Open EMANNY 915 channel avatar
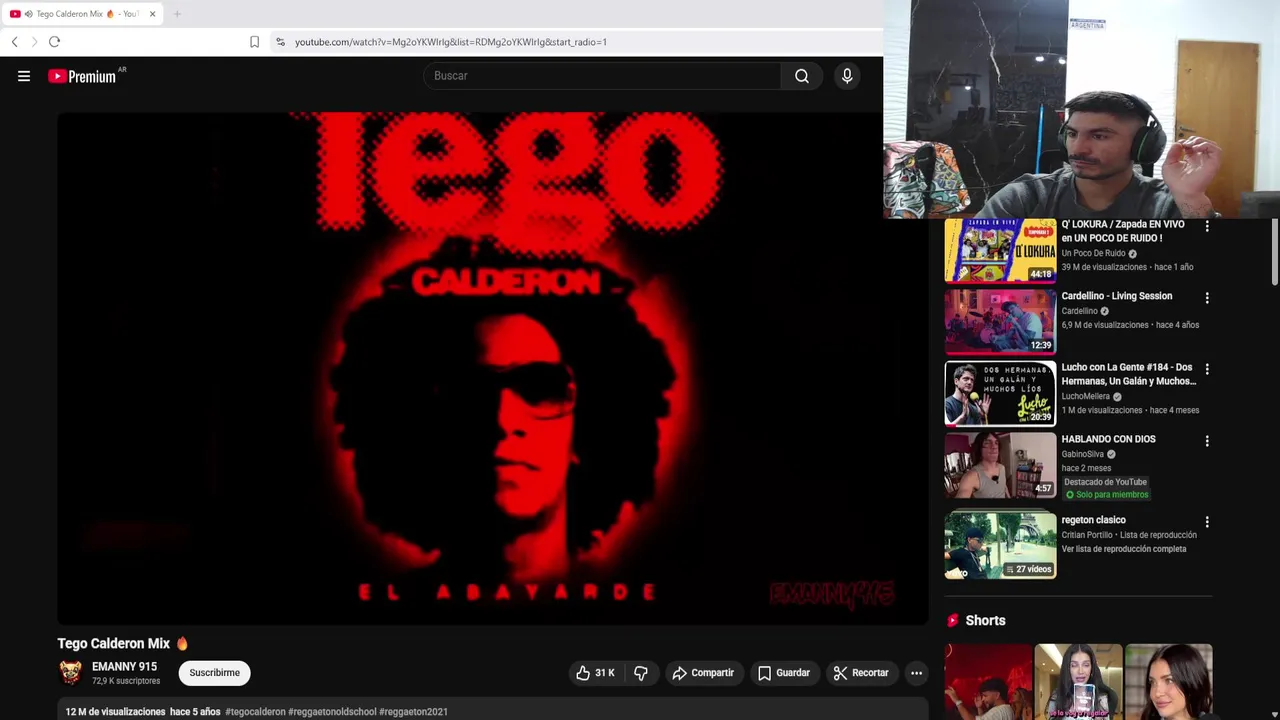 [71, 673]
